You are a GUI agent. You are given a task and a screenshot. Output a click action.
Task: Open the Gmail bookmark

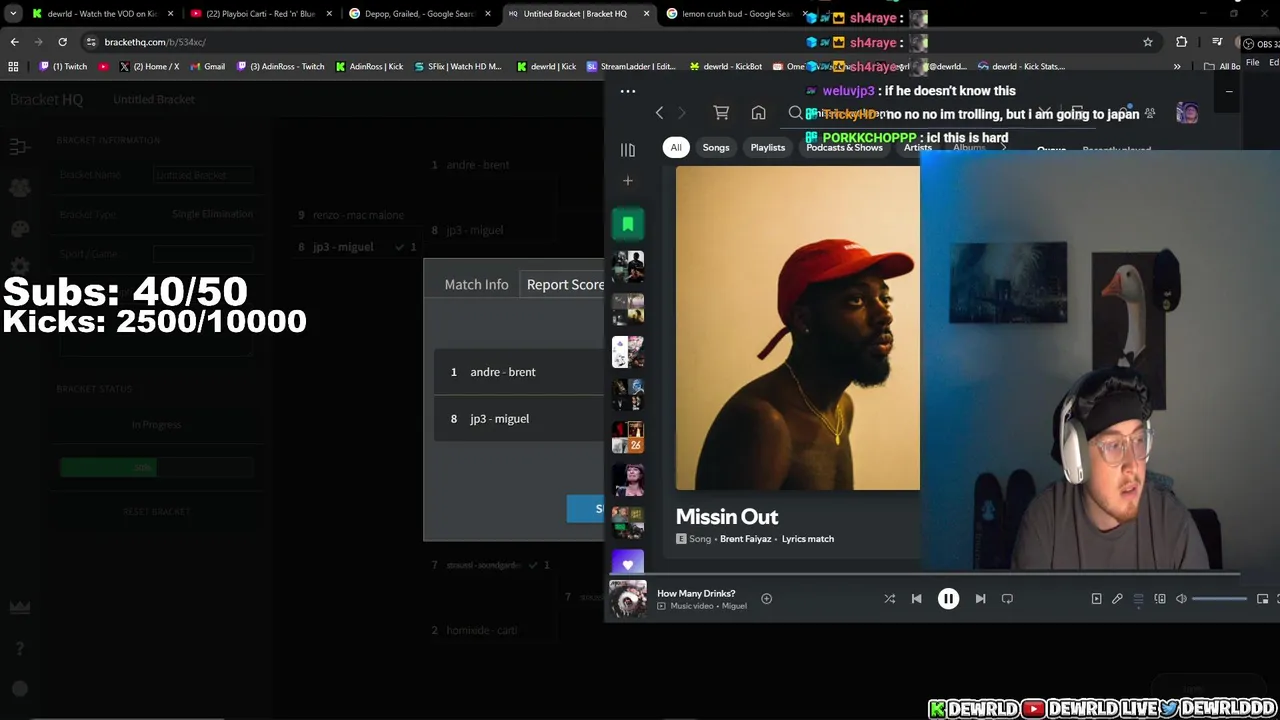pyautogui.click(x=207, y=67)
